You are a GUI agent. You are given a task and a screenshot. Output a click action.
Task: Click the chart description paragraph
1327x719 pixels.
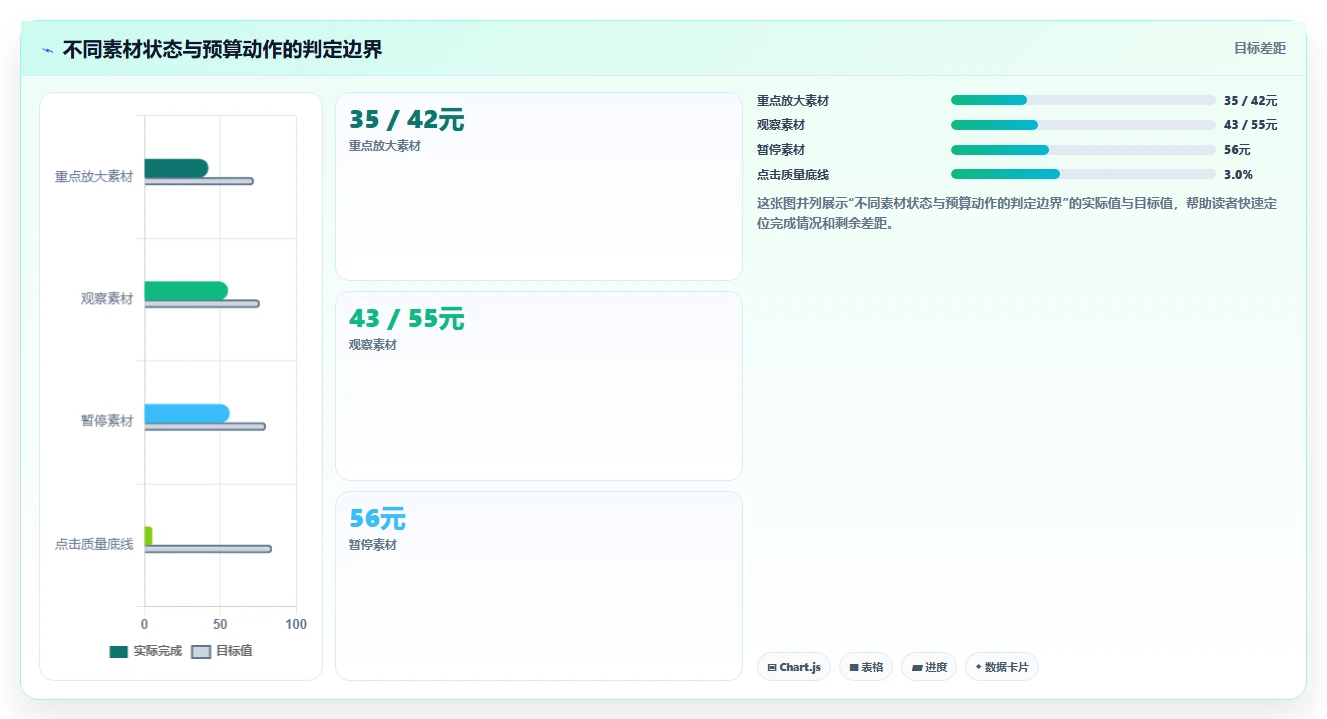[x=1017, y=213]
